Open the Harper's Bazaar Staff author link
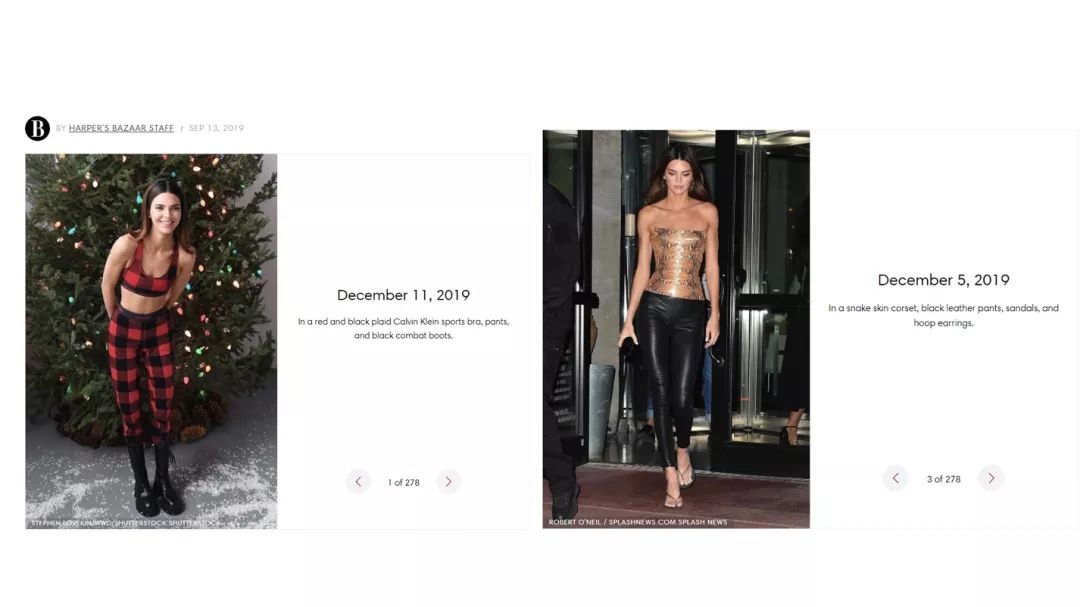Screen dimensions: 1080x607 coord(121,128)
